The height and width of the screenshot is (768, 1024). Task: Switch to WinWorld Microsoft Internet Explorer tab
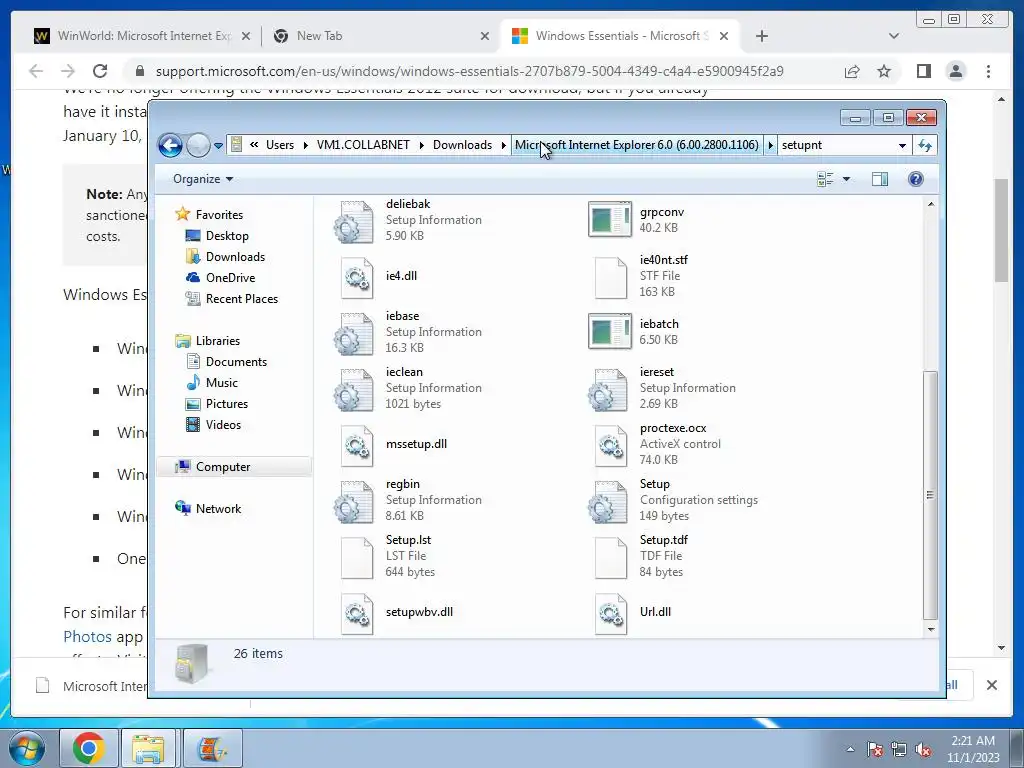coord(142,36)
